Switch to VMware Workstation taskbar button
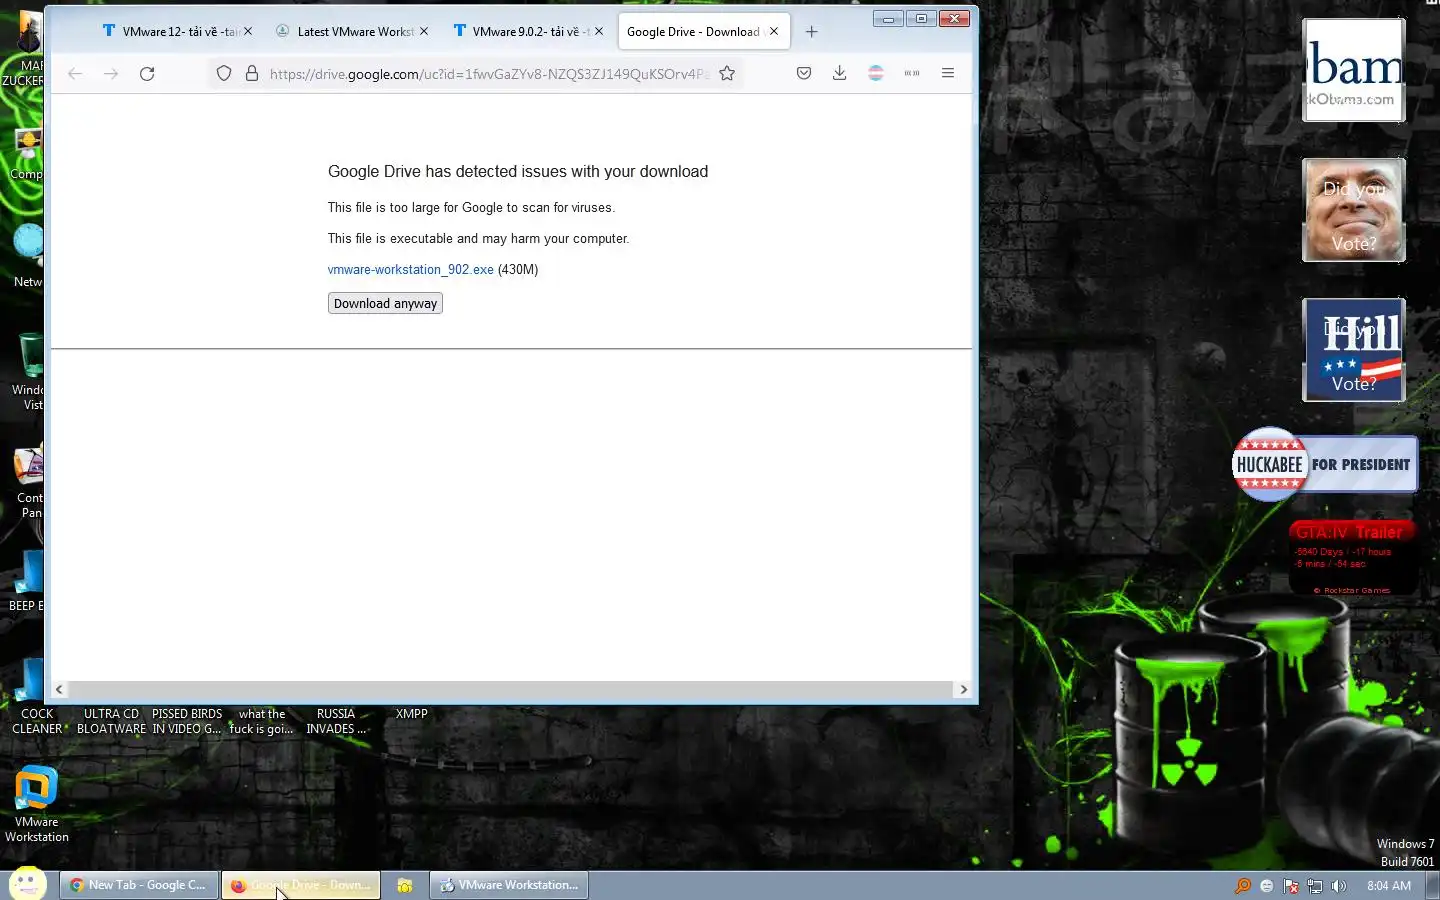The image size is (1440, 900). coord(509,885)
